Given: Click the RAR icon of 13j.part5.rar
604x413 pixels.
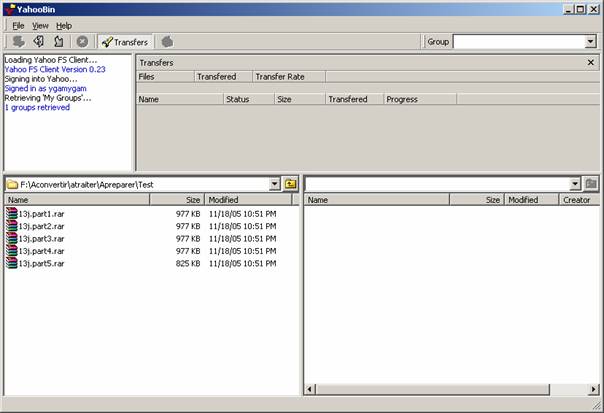Looking at the screenshot, I should 12,263.
